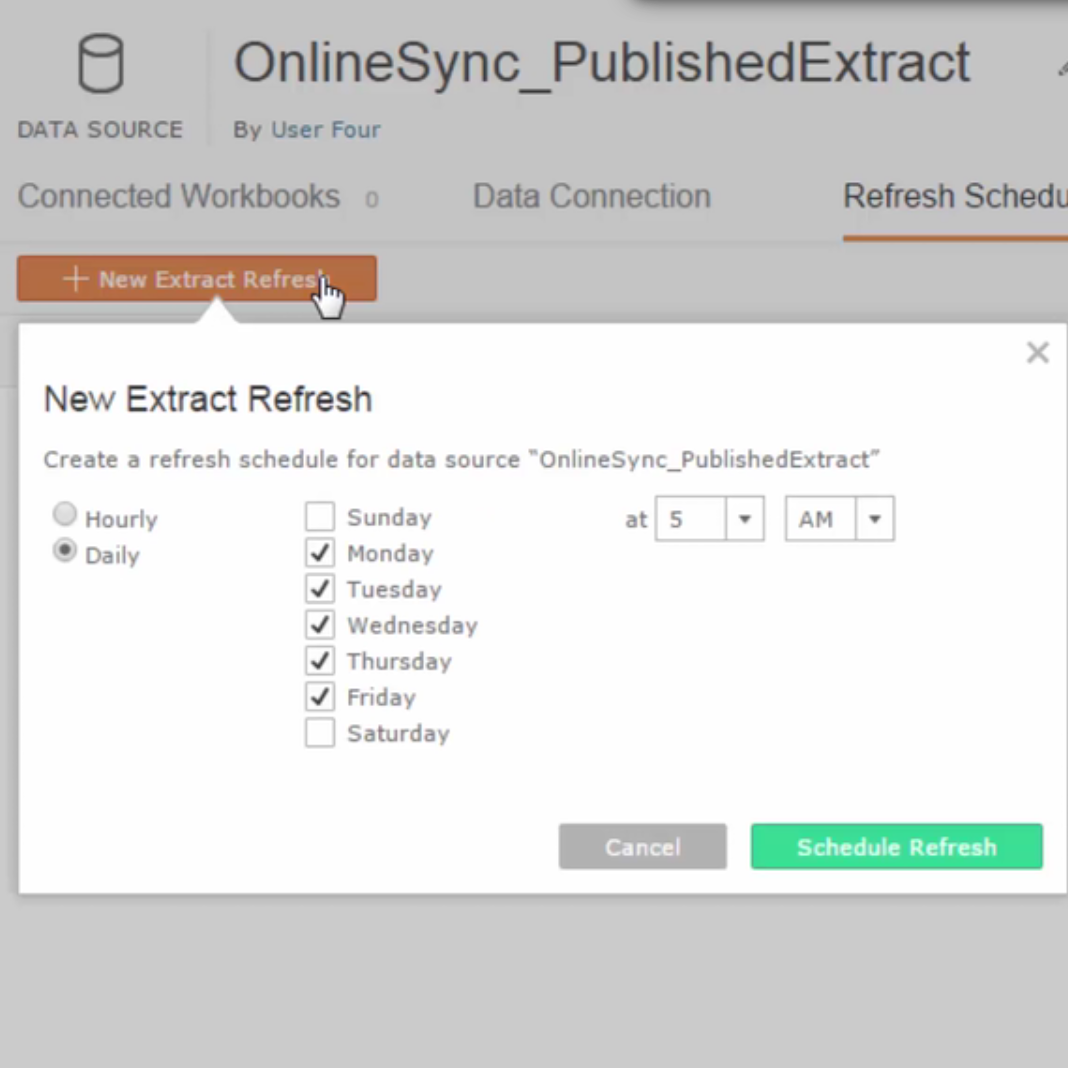The width and height of the screenshot is (1068, 1068).
Task: Enable the Sunday checkbox
Action: (320, 517)
